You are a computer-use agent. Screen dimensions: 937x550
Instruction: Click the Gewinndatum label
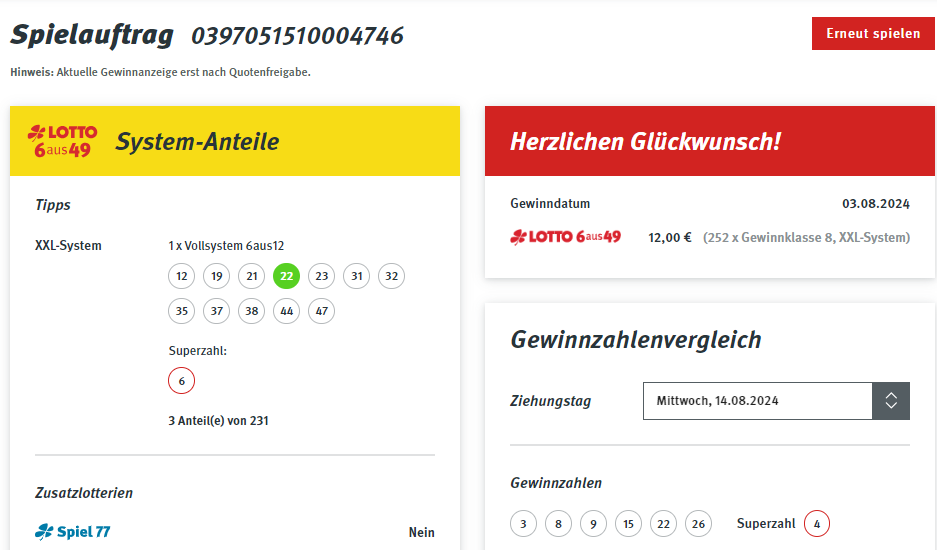click(x=550, y=204)
